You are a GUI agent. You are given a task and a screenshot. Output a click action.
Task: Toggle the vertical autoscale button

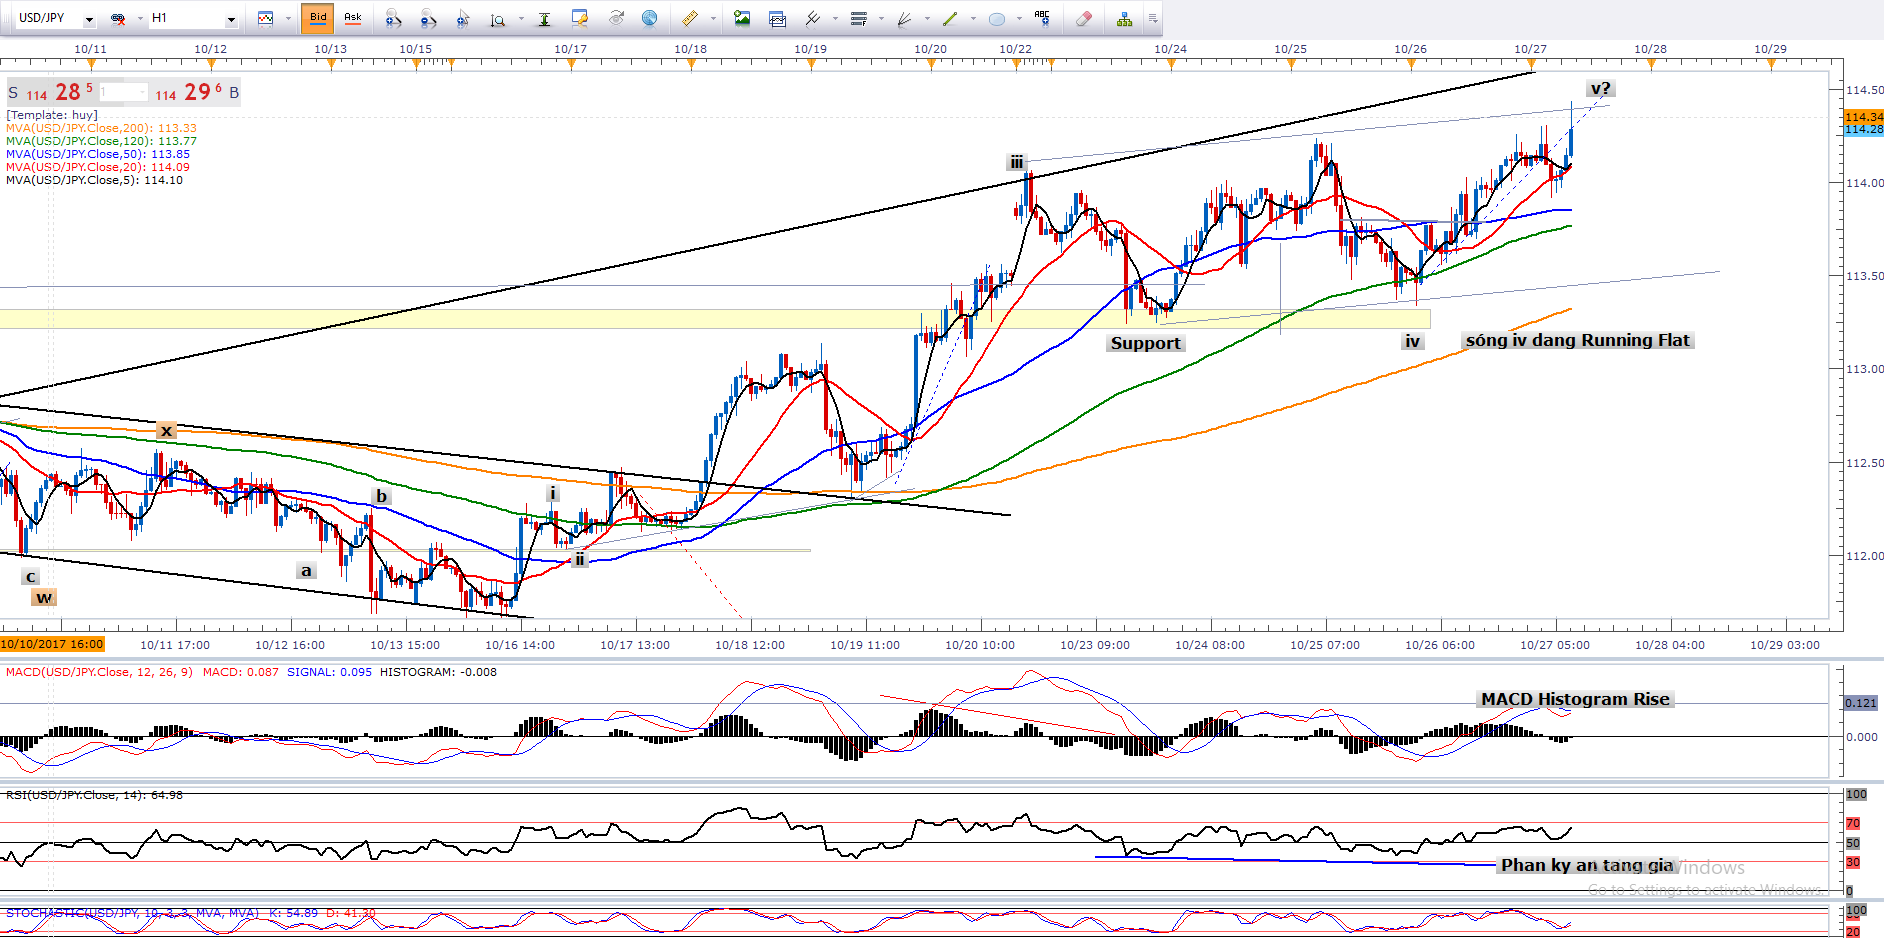[544, 18]
